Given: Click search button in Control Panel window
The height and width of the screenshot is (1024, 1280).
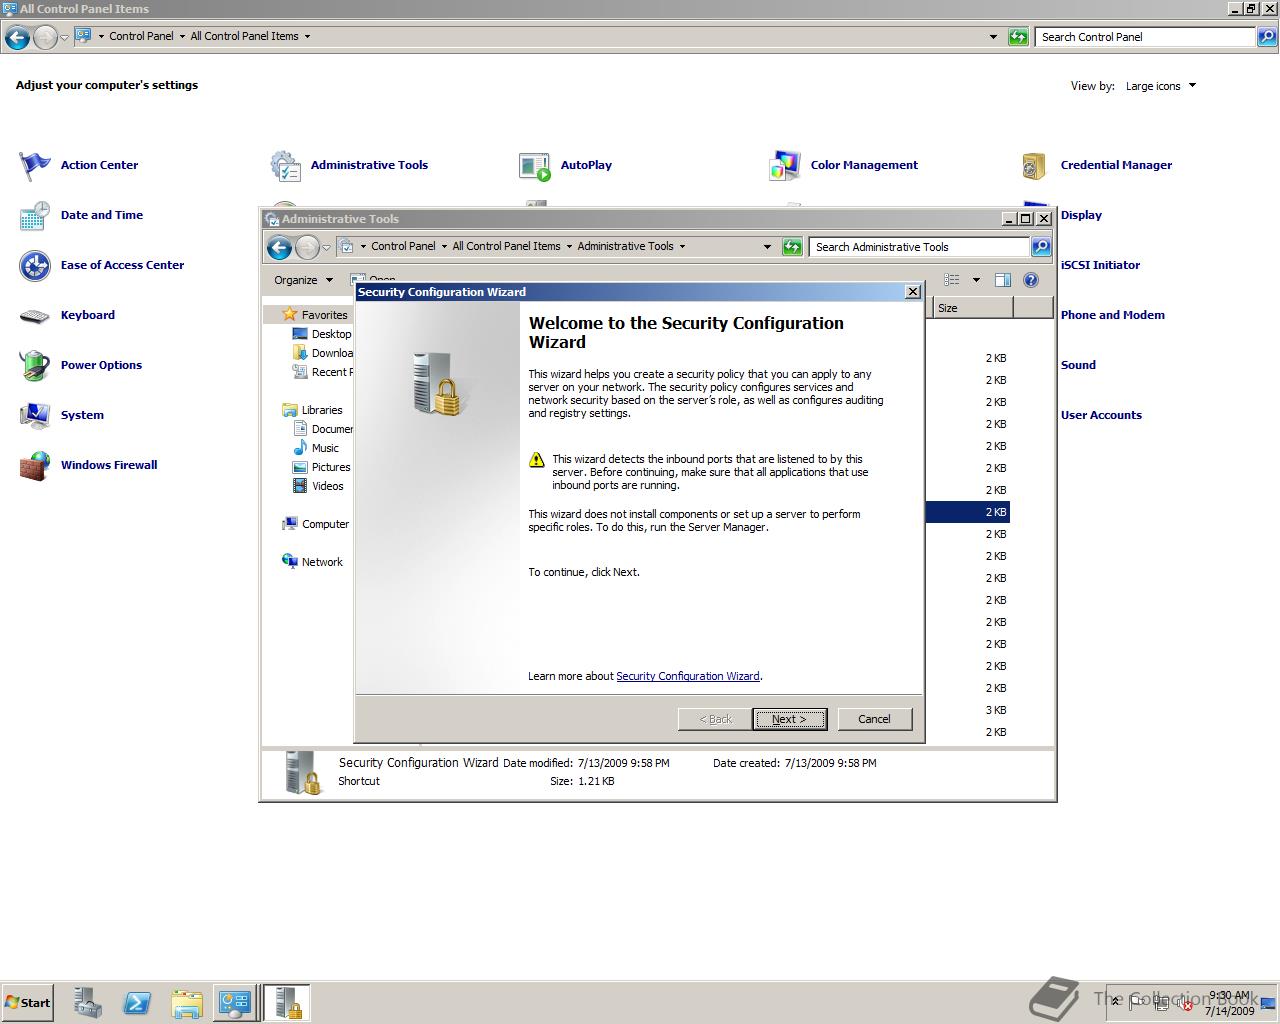Looking at the screenshot, I should click(1267, 37).
